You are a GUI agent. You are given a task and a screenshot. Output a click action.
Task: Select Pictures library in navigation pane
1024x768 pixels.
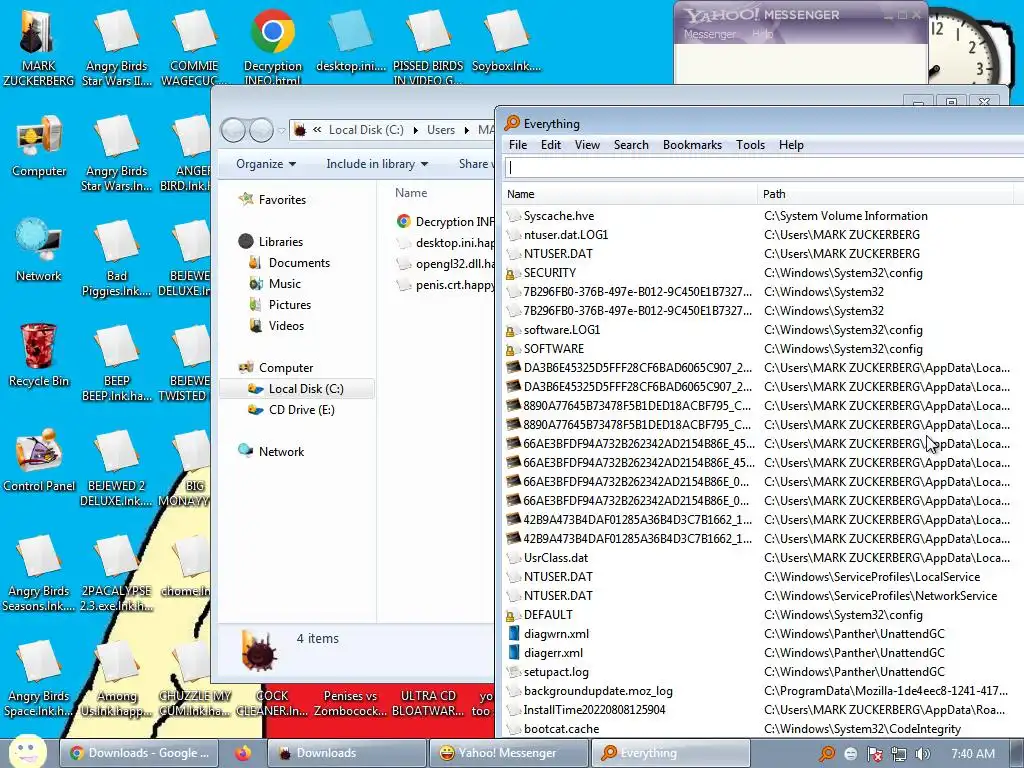tap(289, 304)
